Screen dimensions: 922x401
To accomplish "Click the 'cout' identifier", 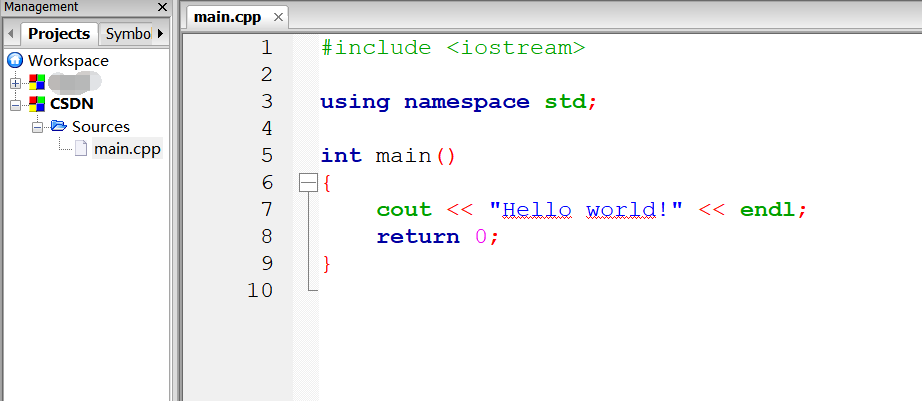I will click(x=404, y=210).
